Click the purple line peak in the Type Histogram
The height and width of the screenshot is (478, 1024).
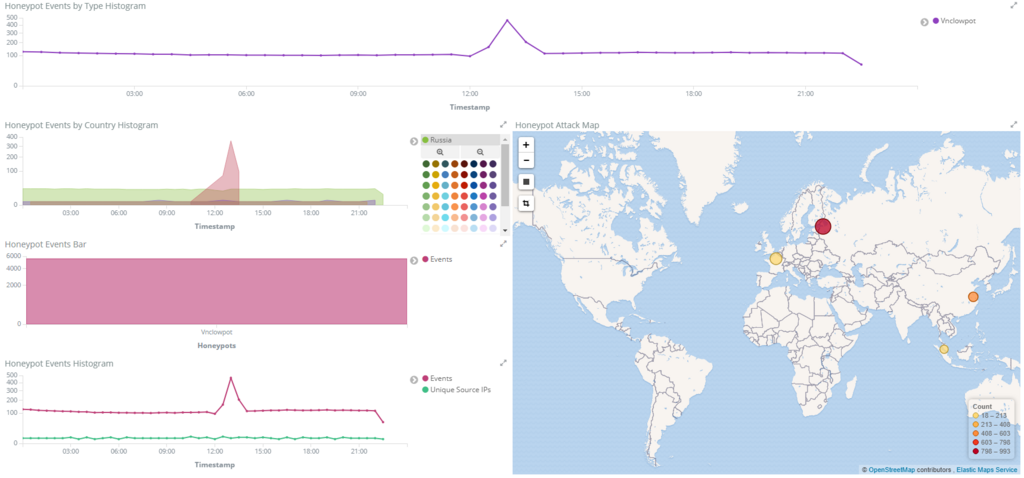pyautogui.click(x=507, y=20)
